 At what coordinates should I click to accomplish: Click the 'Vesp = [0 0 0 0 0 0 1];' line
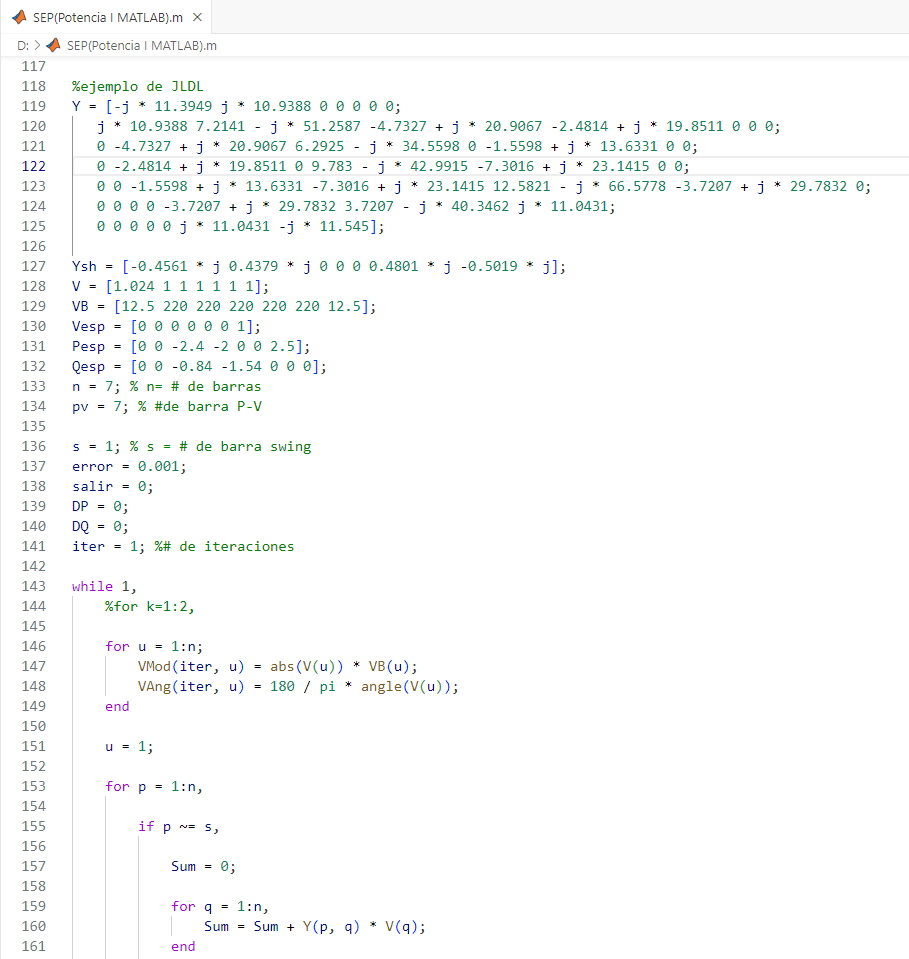point(166,326)
